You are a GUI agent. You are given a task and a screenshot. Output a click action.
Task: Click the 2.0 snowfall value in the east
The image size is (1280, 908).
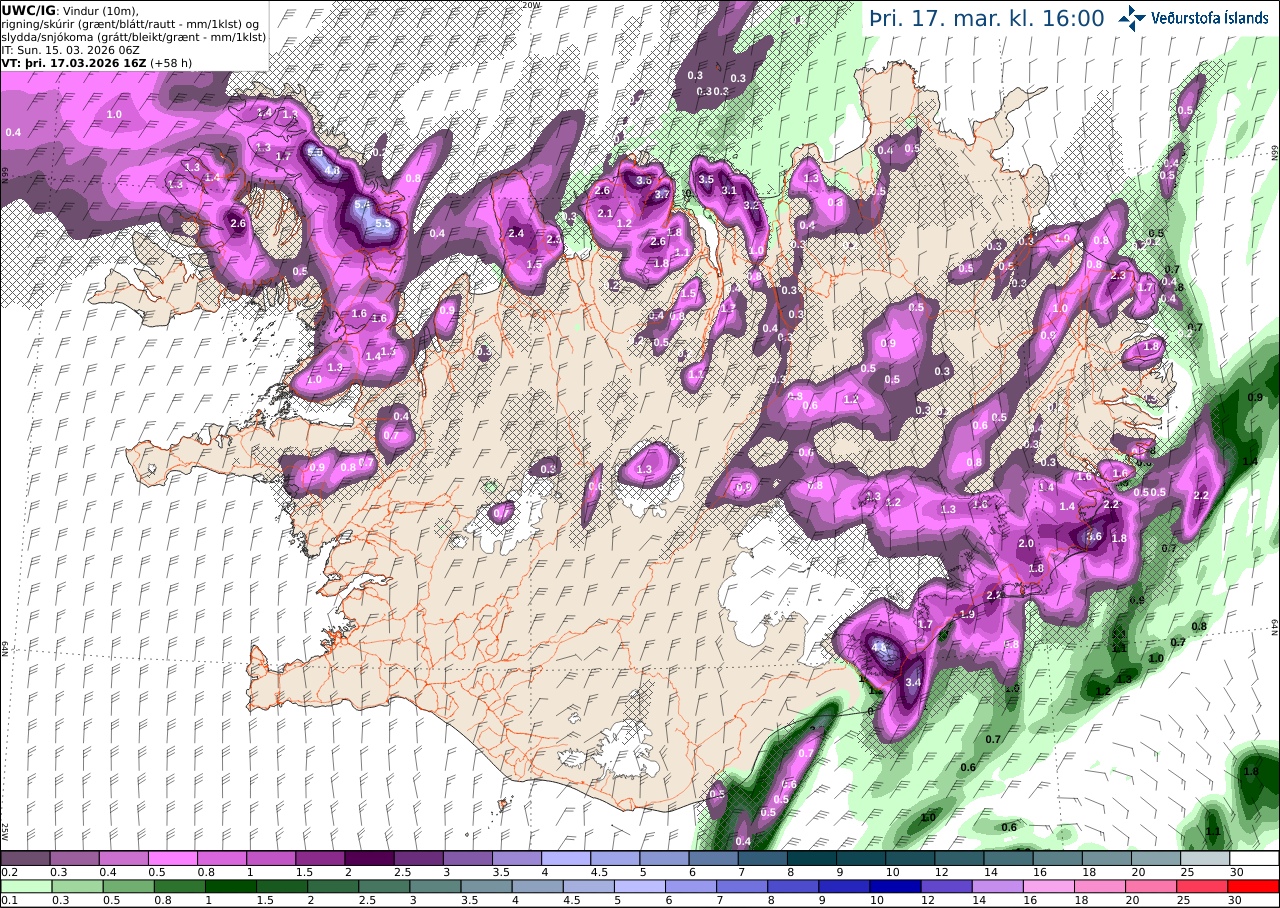(1026, 543)
